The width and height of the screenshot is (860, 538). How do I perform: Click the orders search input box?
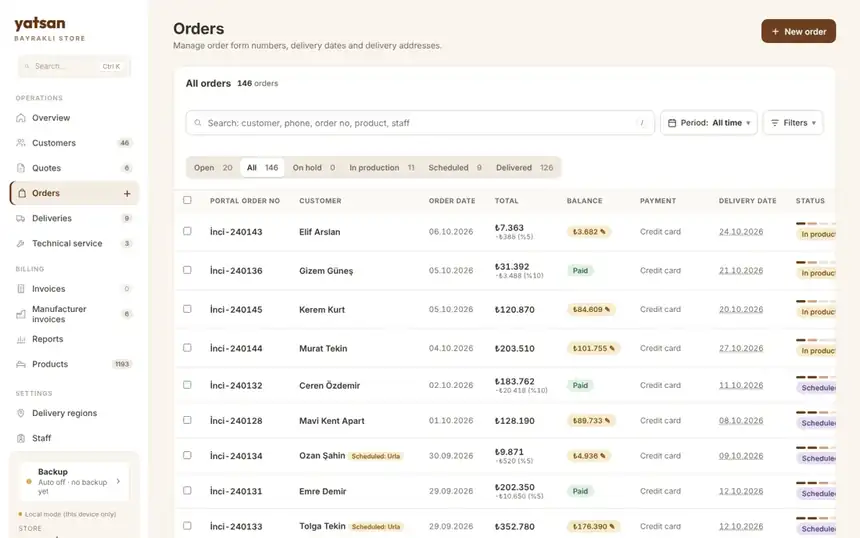(420, 123)
